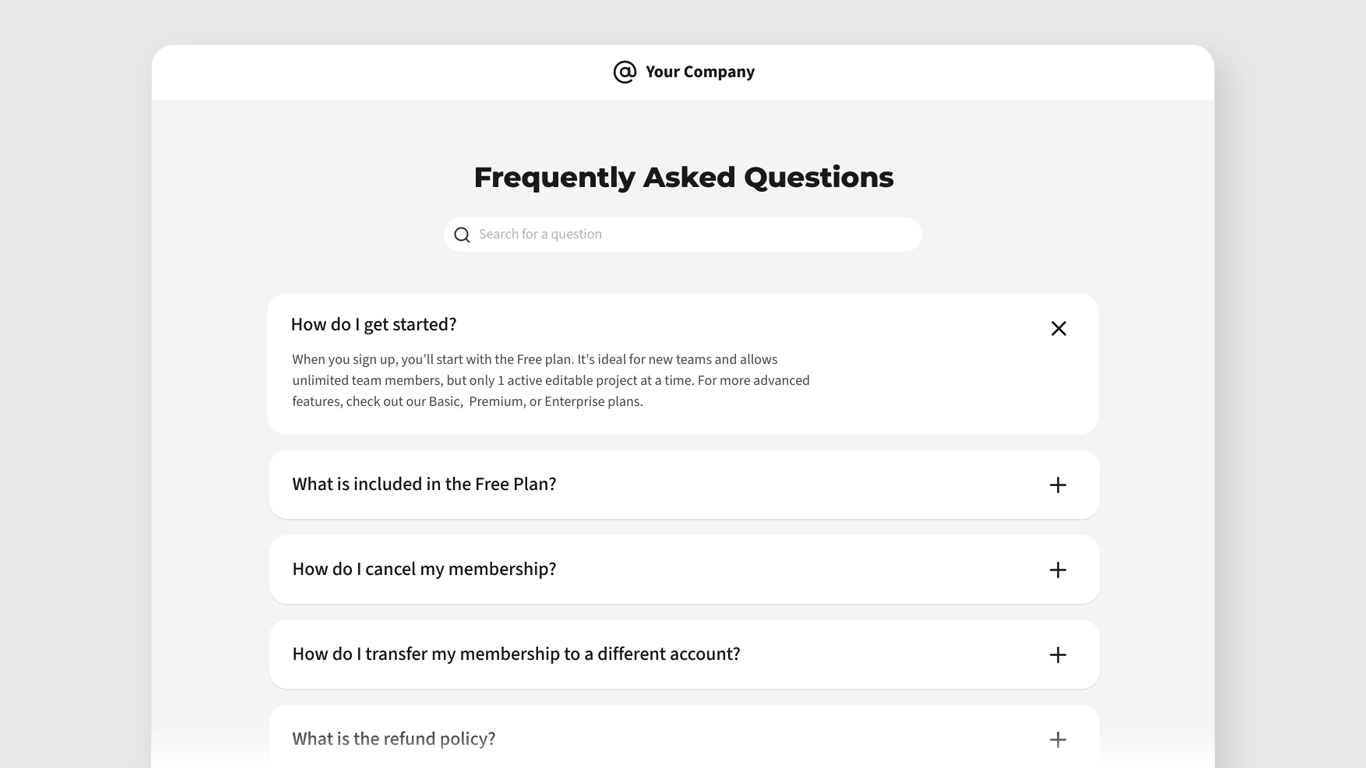Screen dimensions: 1366x768
Task: Click the rounded search bar control
Action: coord(683,234)
